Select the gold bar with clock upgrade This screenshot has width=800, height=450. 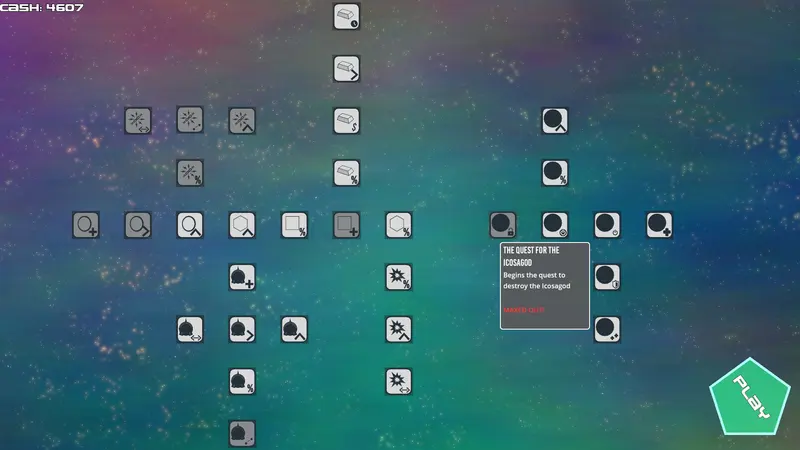pyautogui.click(x=346, y=16)
